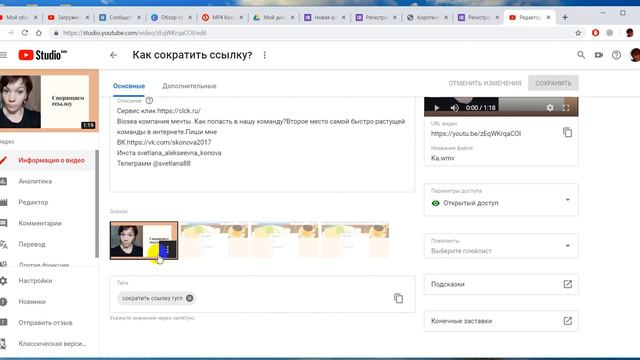Switch to the Основные tab

pos(129,86)
